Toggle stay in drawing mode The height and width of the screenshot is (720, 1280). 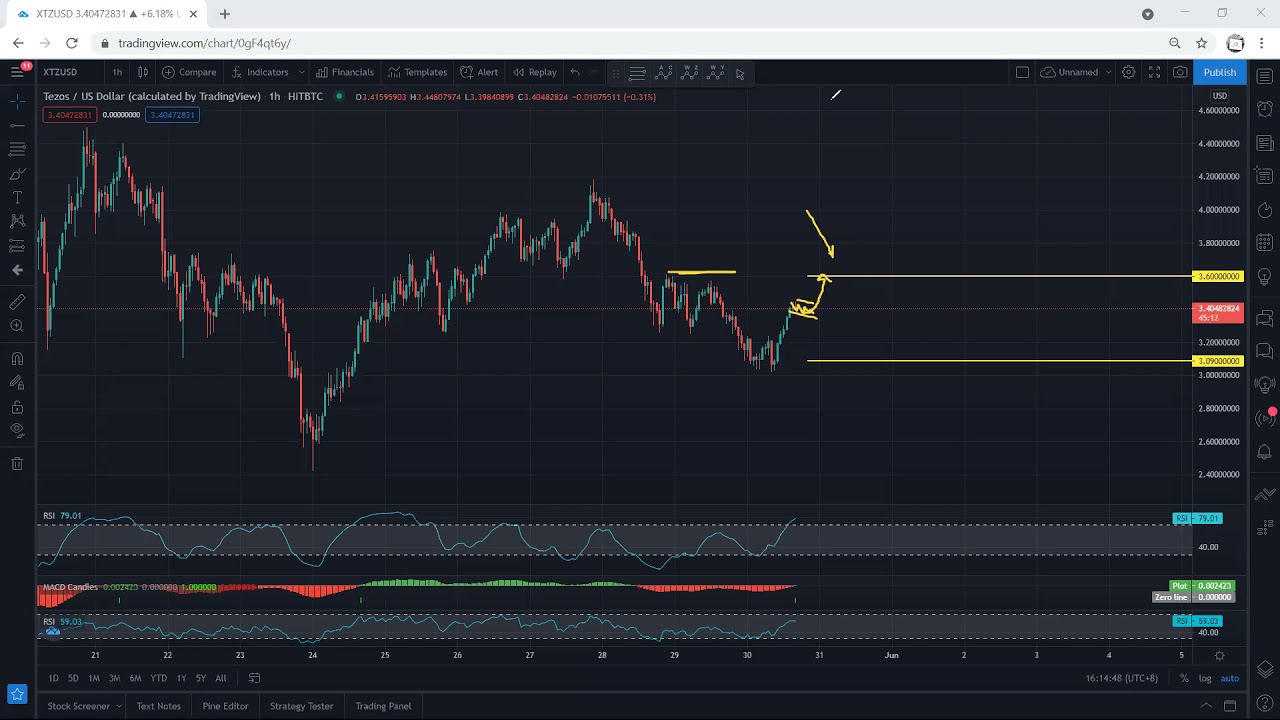pos(17,383)
